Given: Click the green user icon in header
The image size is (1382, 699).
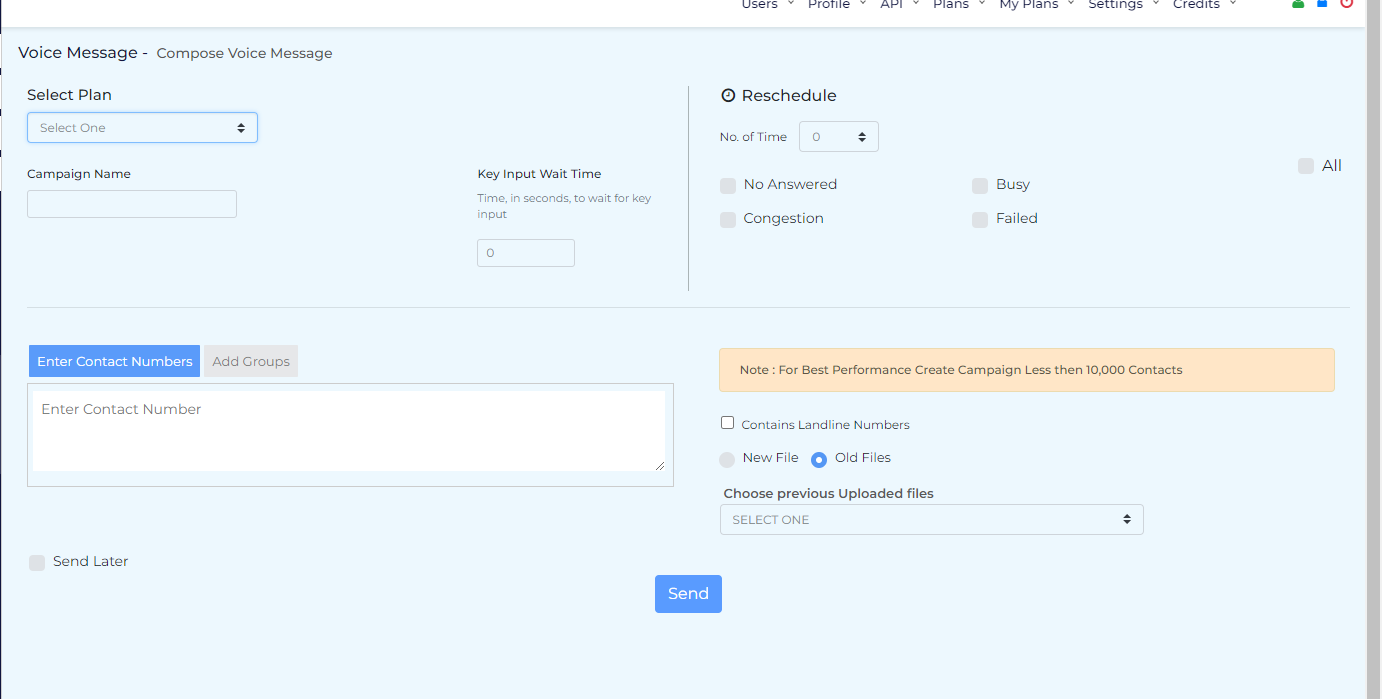Looking at the screenshot, I should [1298, 4].
